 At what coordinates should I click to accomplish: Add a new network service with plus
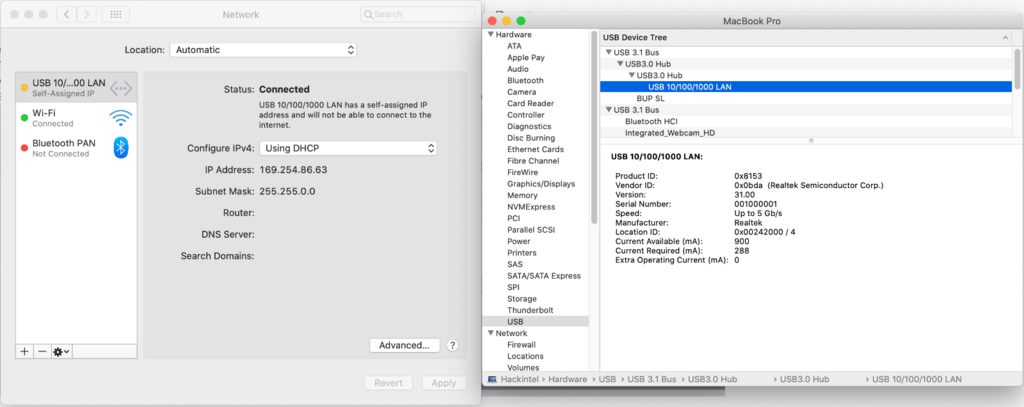tap(25, 351)
